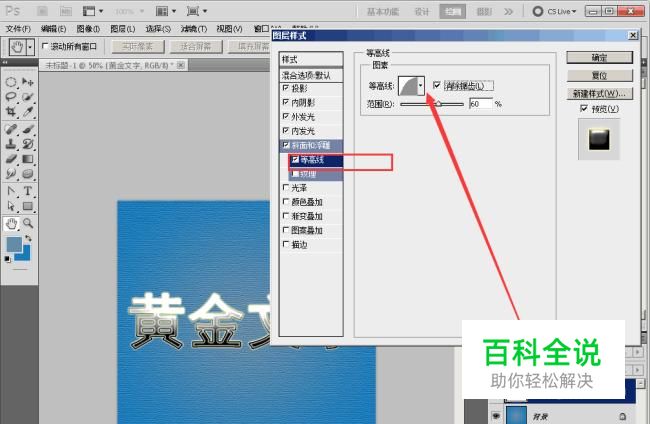Click the foreground color swatch
The image size is (650, 424).
pyautogui.click(x=13, y=244)
